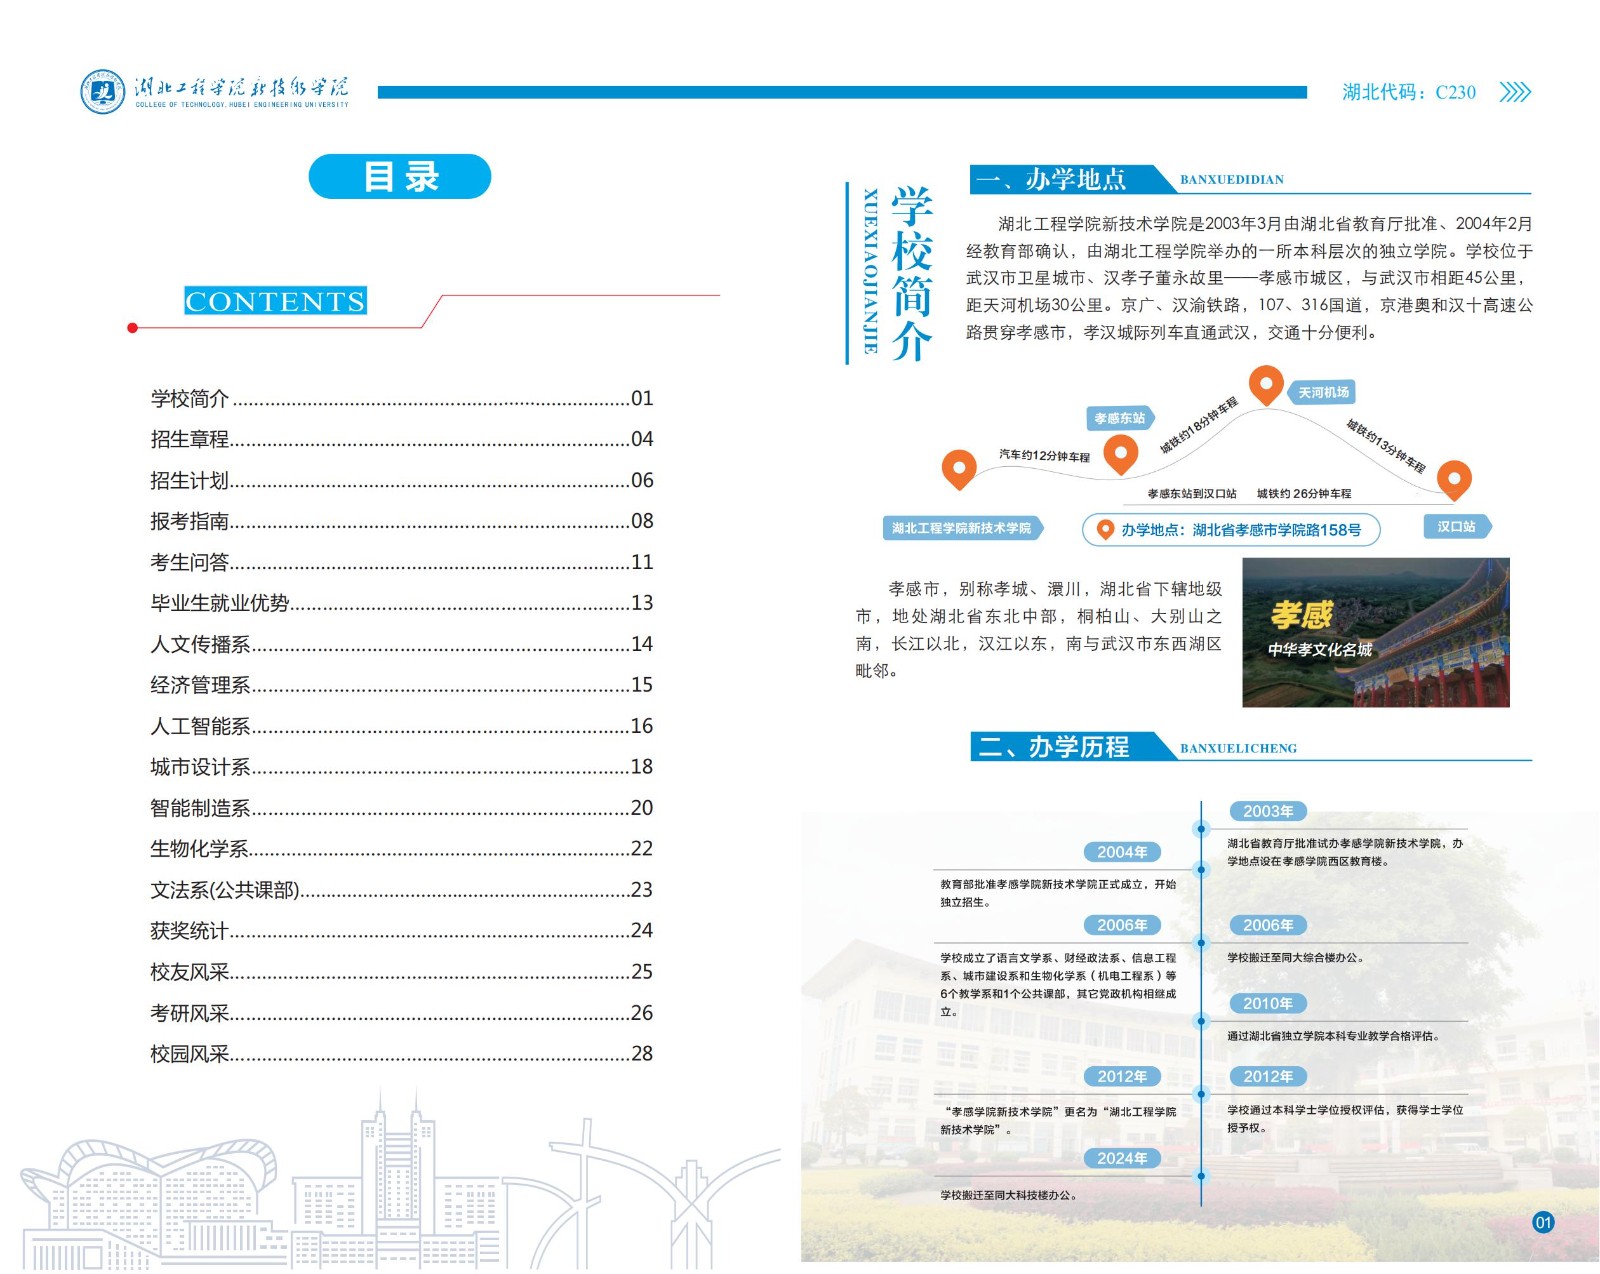Click the right 2012年 label about 学士学位

click(1268, 1076)
